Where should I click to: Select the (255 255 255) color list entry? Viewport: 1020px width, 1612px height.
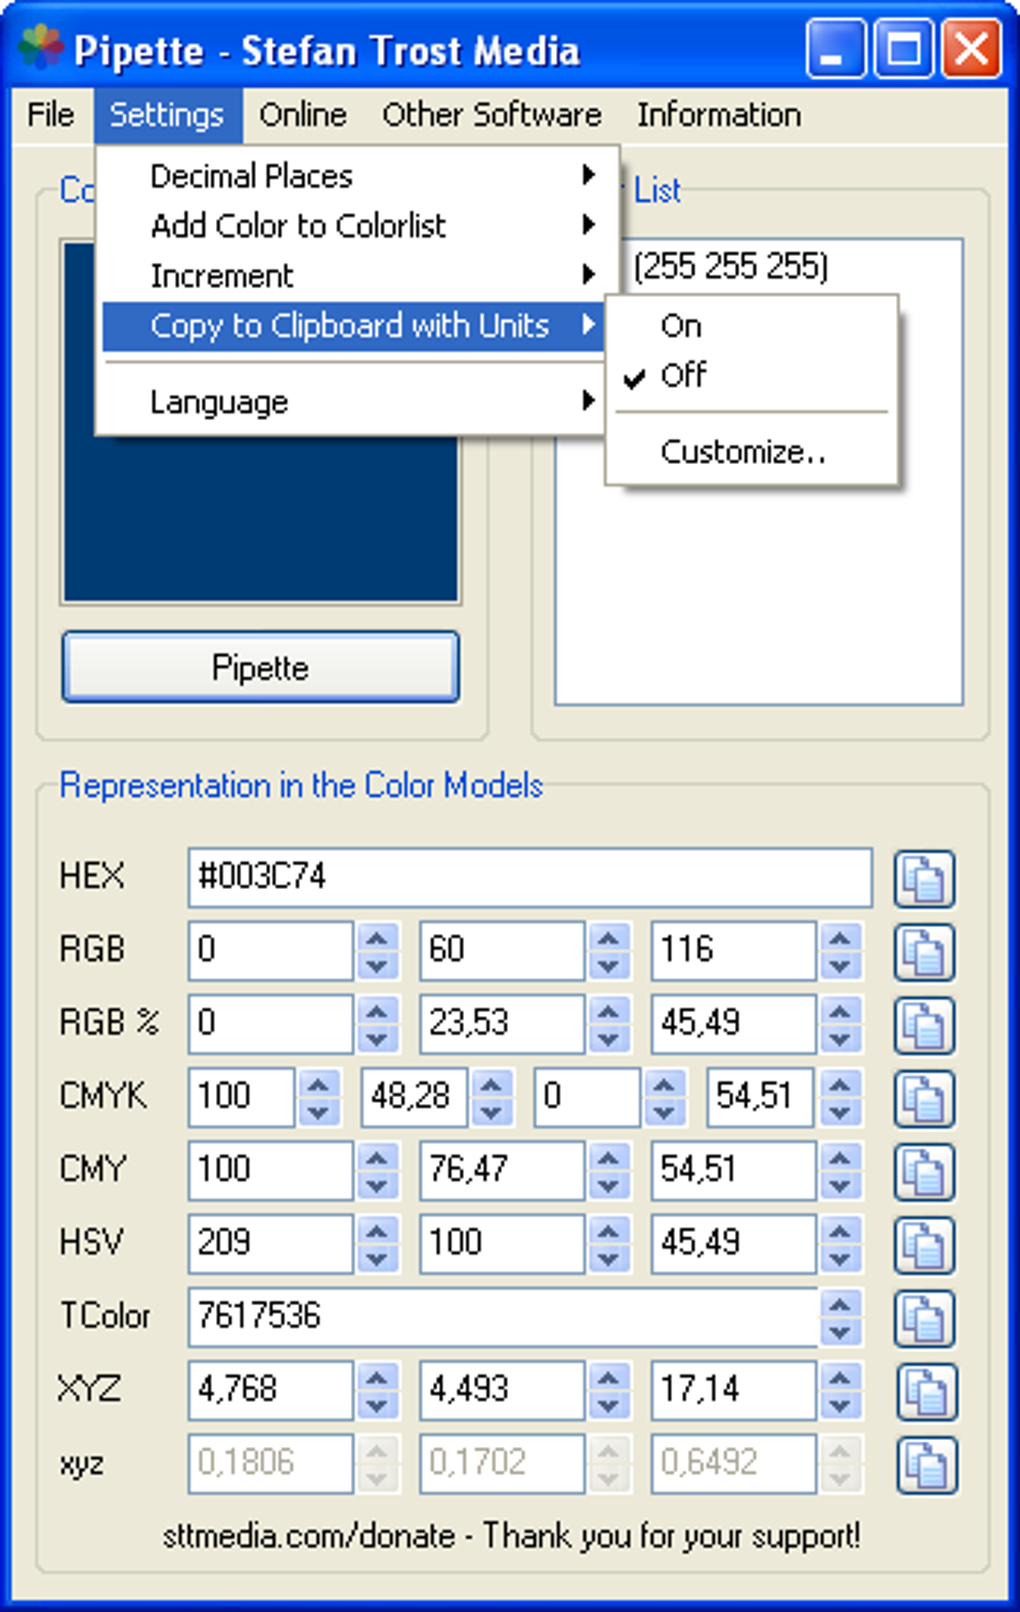(730, 266)
